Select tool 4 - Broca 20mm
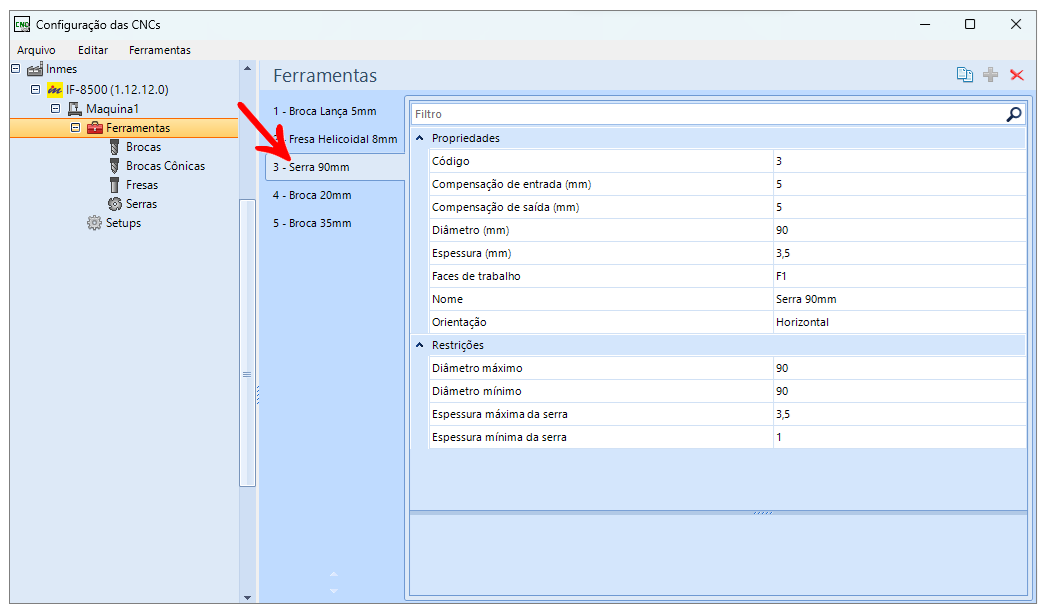This screenshot has width=1042, height=613. pyautogui.click(x=312, y=195)
